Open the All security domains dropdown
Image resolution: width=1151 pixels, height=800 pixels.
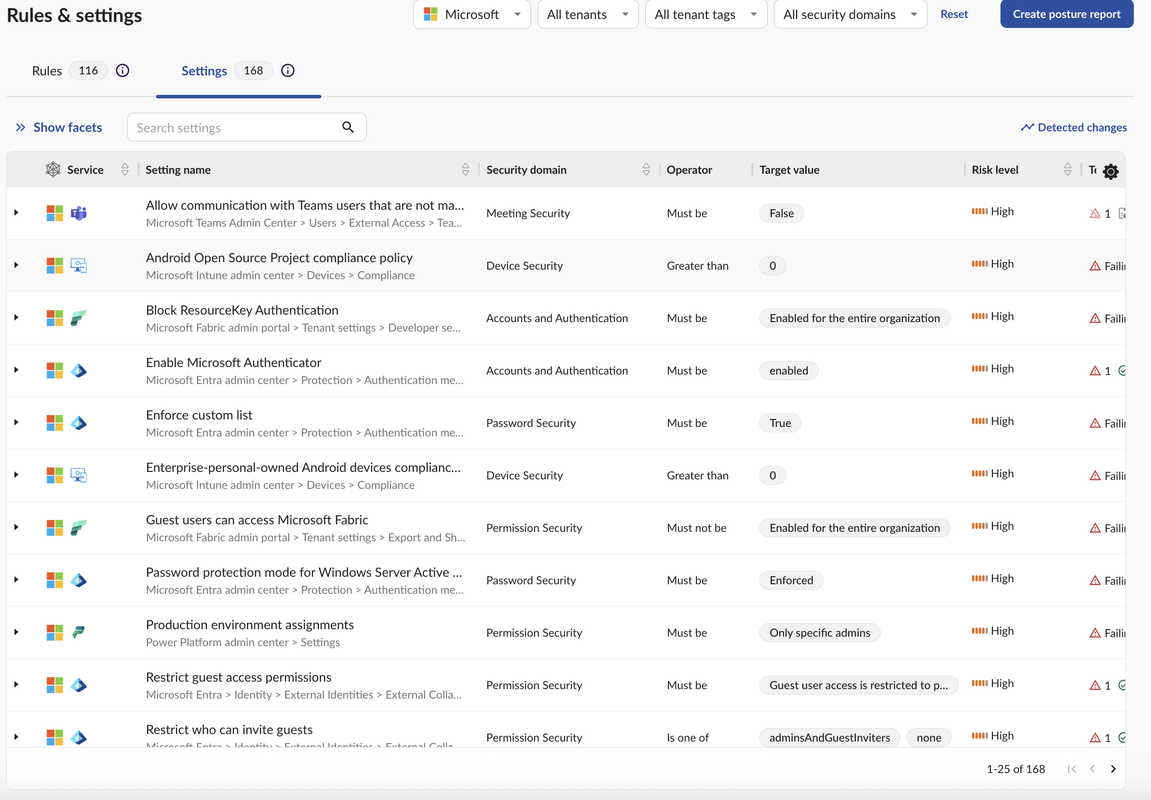click(x=851, y=14)
